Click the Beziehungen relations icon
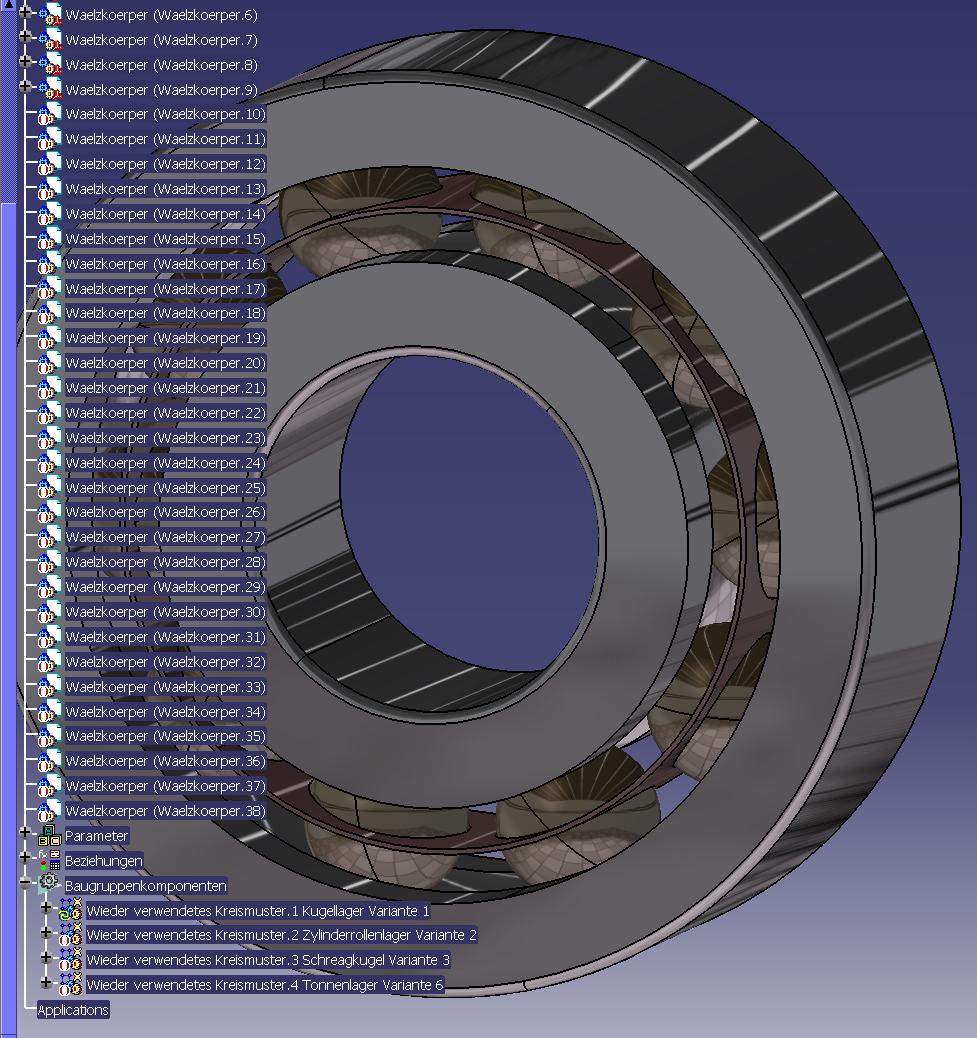977x1038 pixels. 50,861
